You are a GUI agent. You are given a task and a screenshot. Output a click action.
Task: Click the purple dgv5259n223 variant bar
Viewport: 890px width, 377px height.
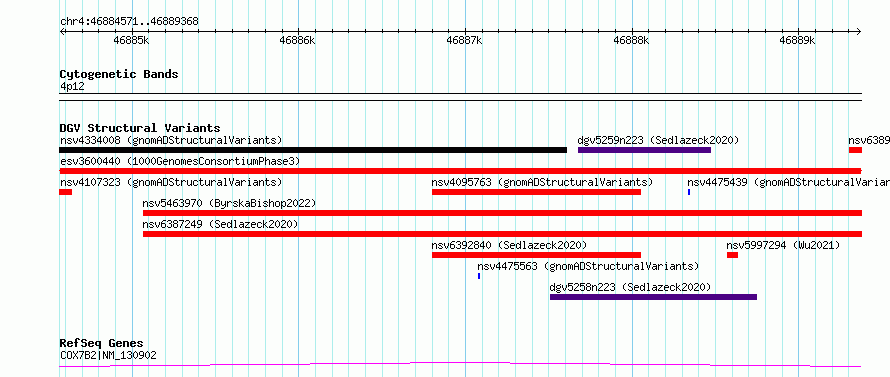(x=644, y=150)
